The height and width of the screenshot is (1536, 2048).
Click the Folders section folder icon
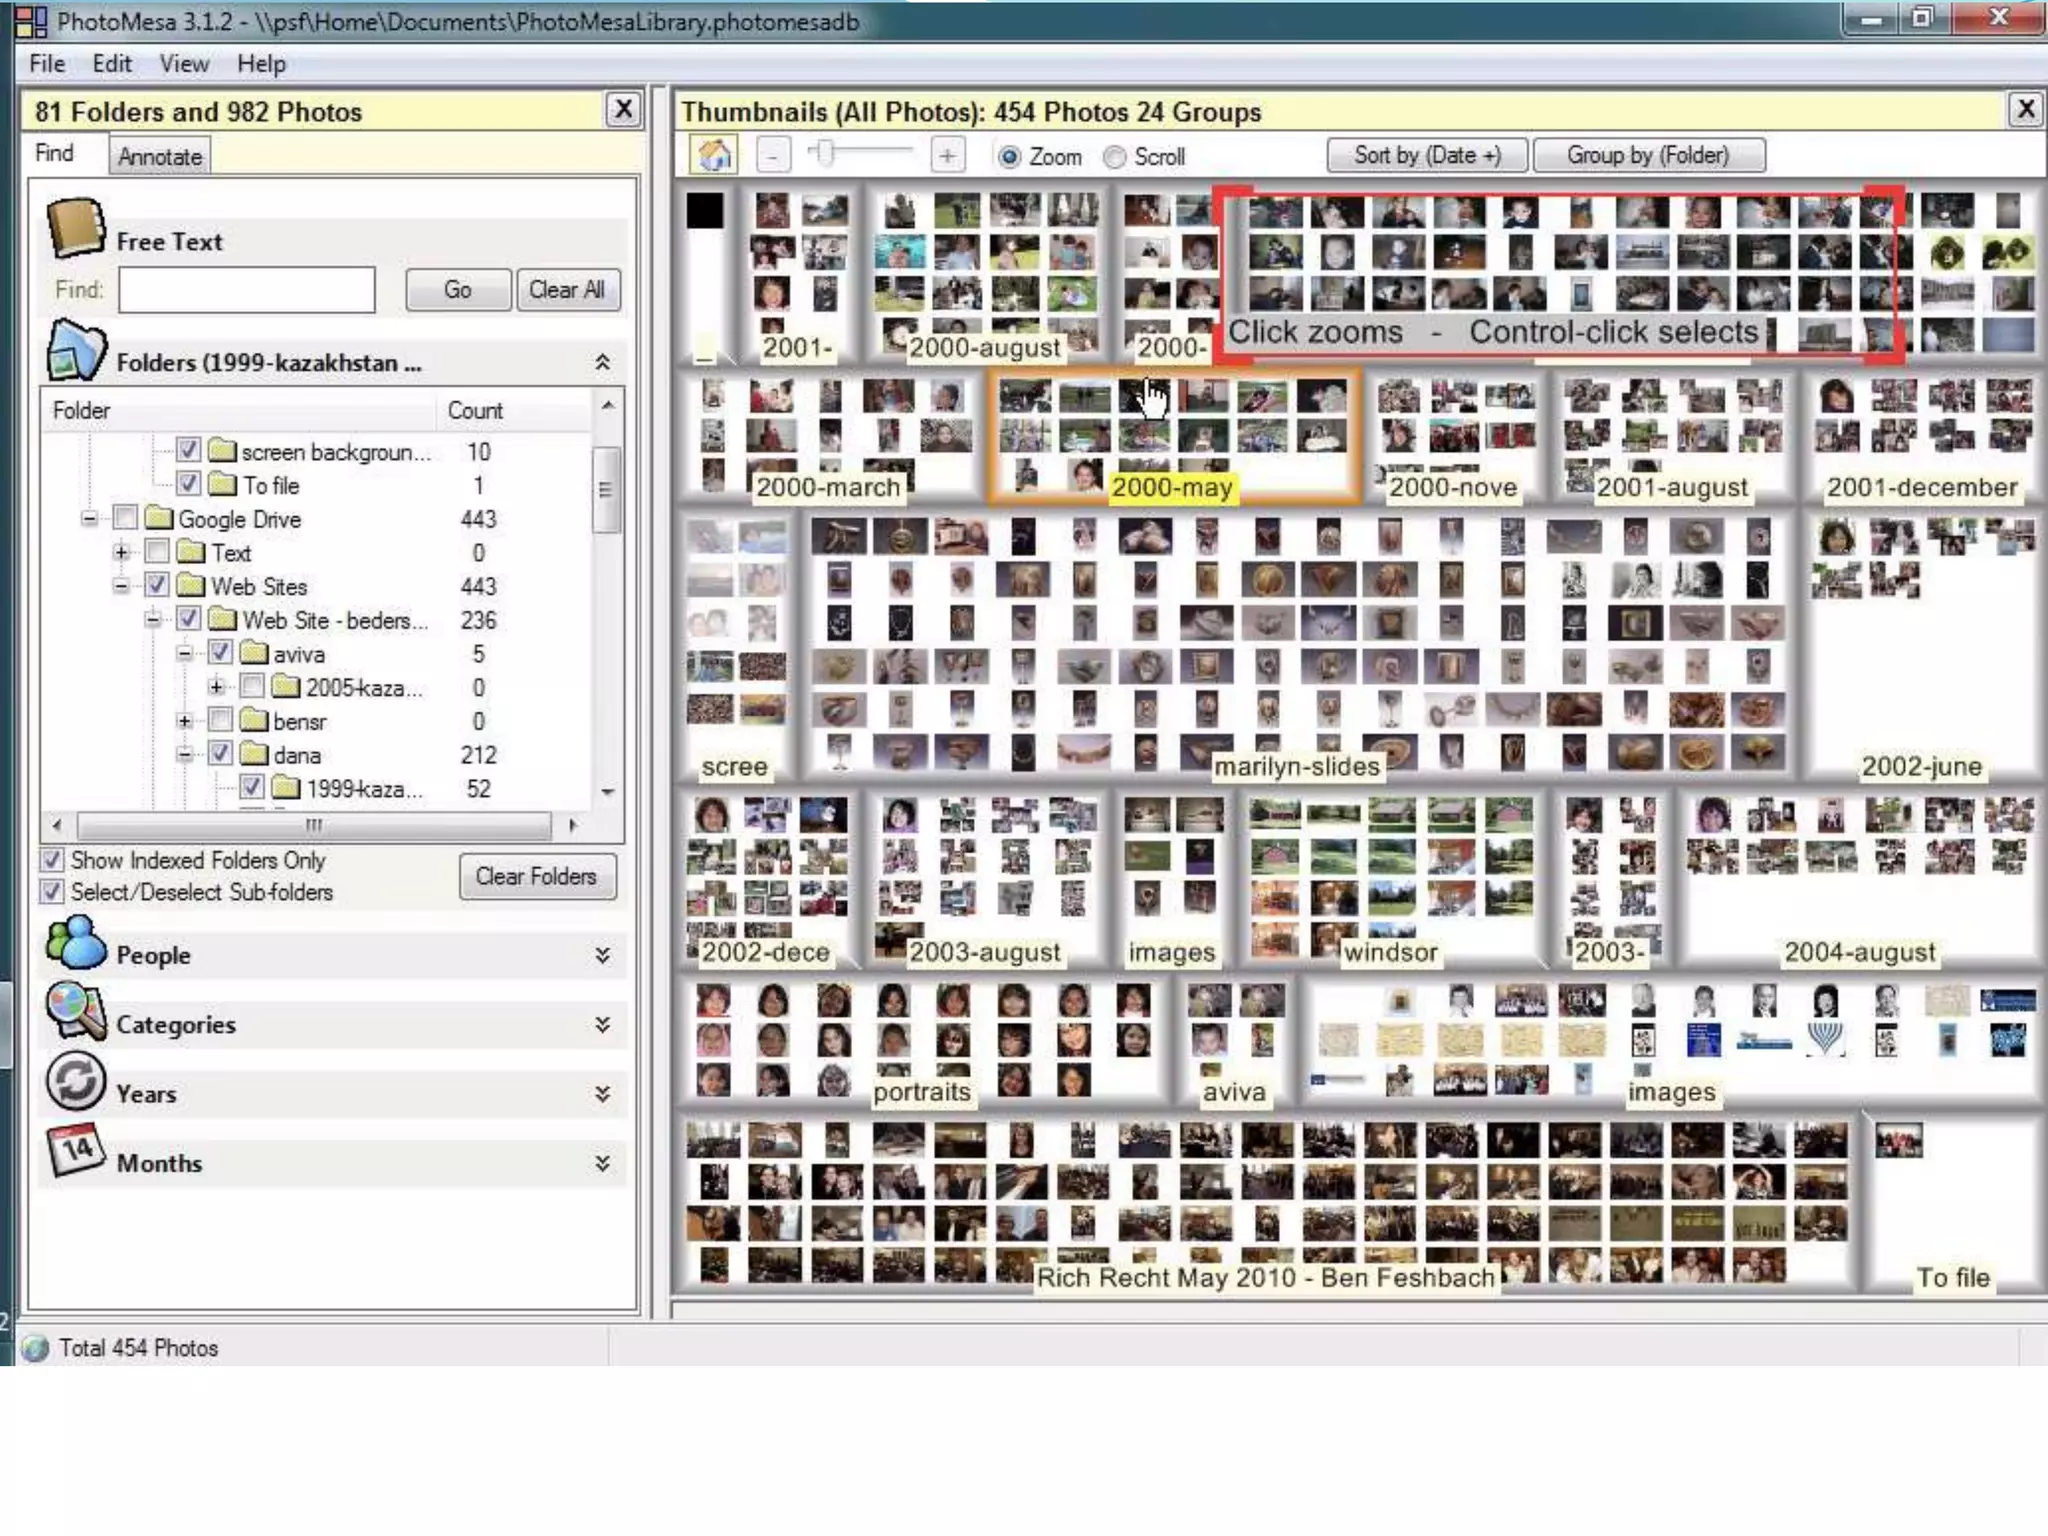tap(76, 350)
